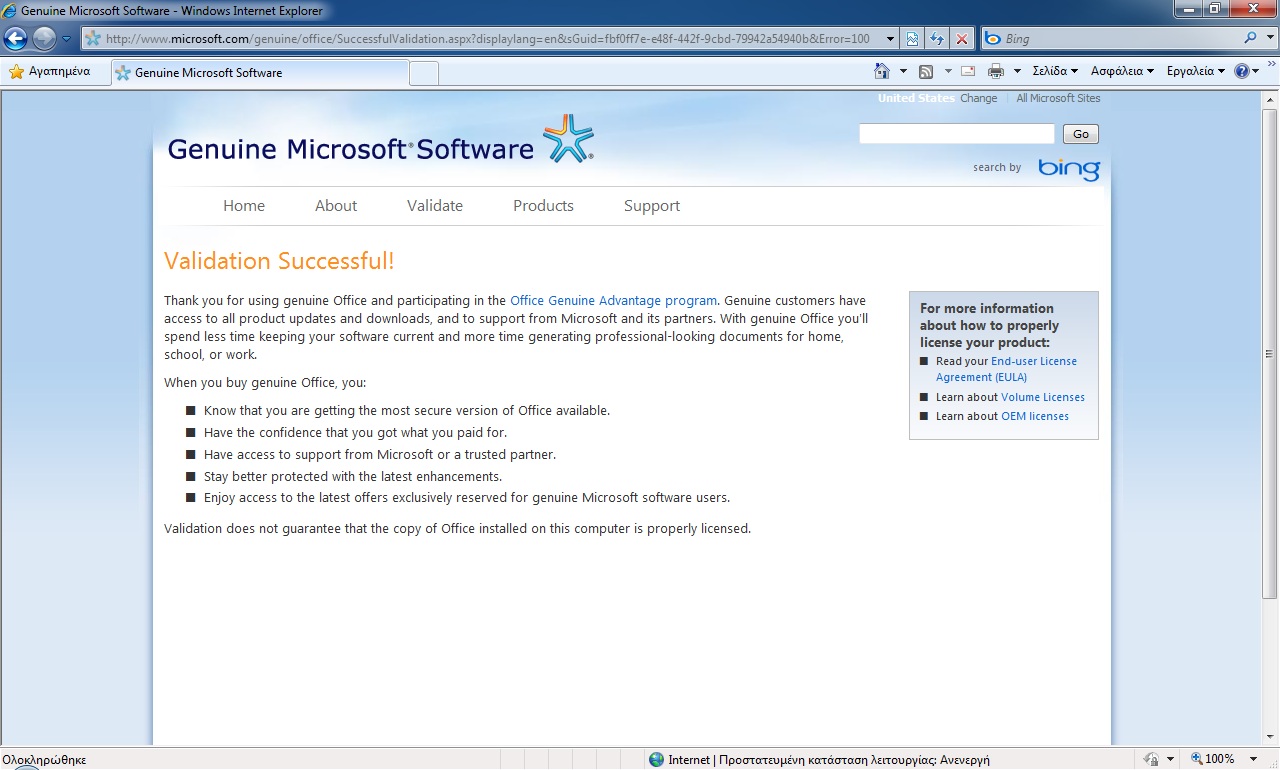Open the search provider dropdown arrow
The width and height of the screenshot is (1280, 770).
1269,39
